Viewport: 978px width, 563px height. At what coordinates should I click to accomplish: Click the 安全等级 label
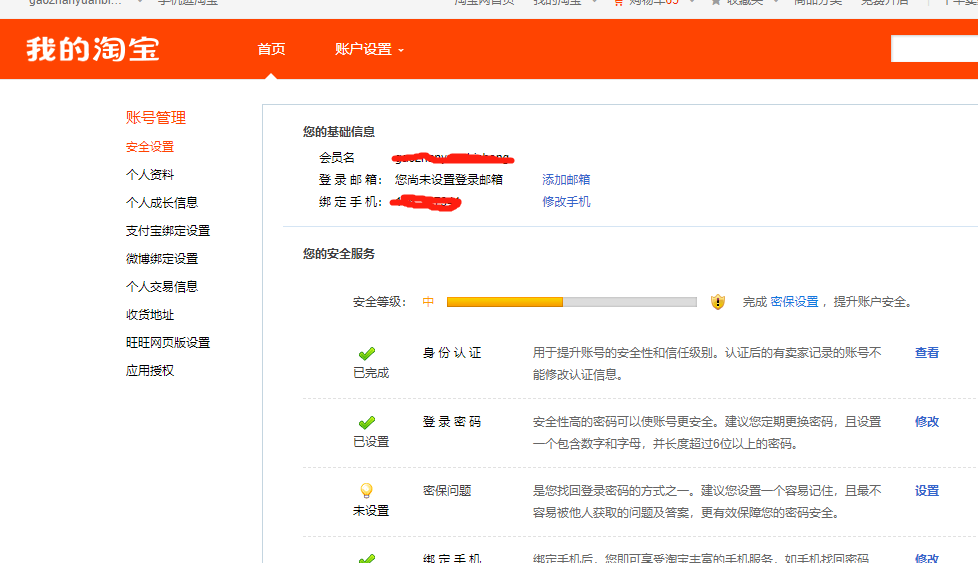coord(379,302)
